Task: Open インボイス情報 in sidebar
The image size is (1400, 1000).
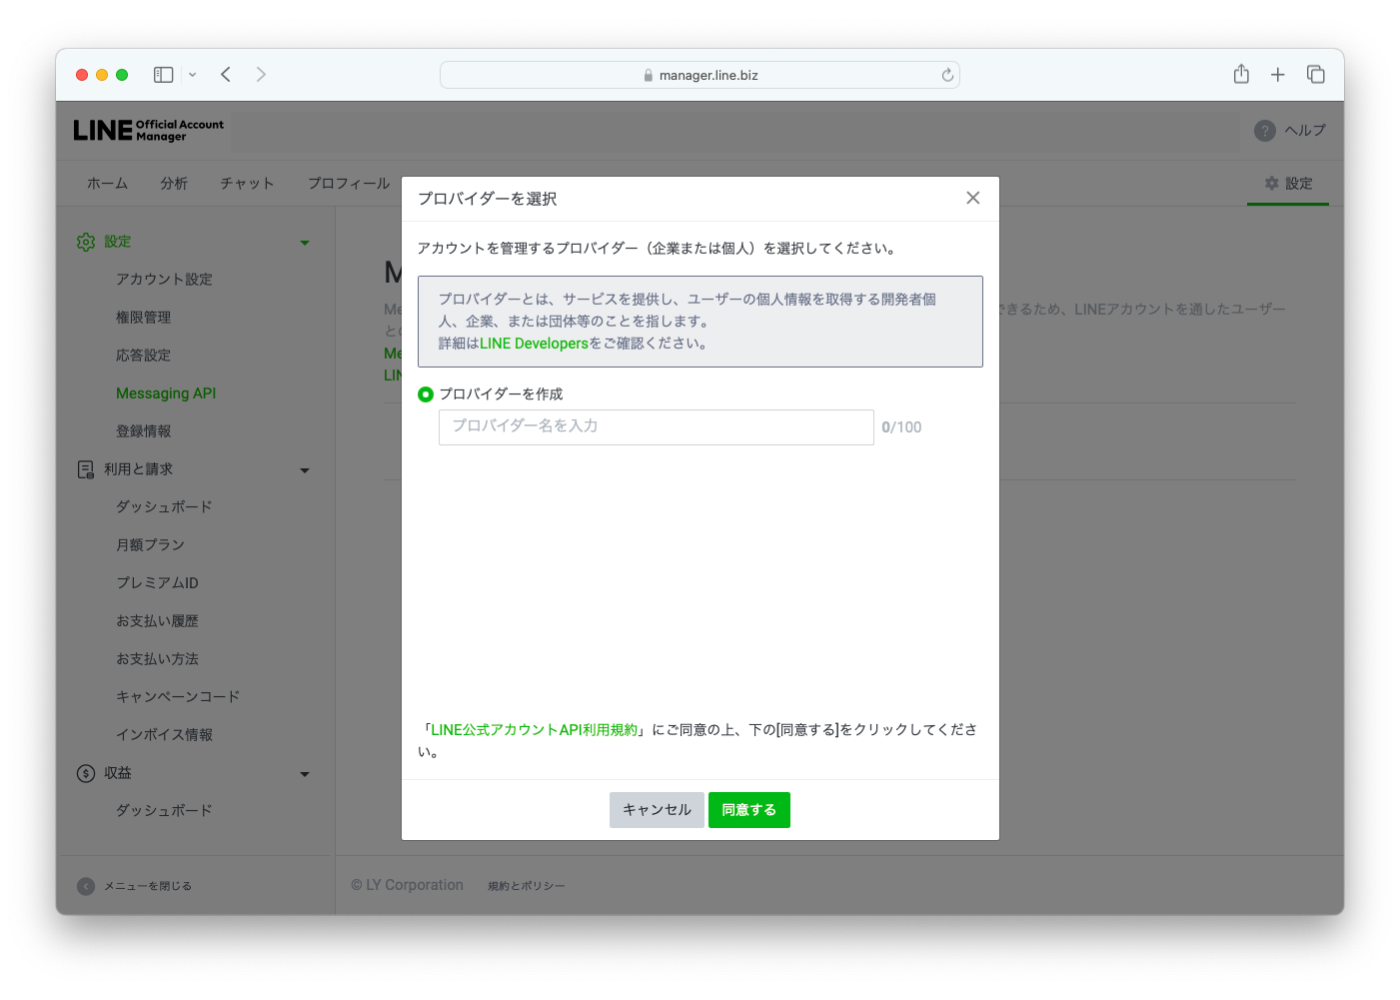Action: coord(164,735)
